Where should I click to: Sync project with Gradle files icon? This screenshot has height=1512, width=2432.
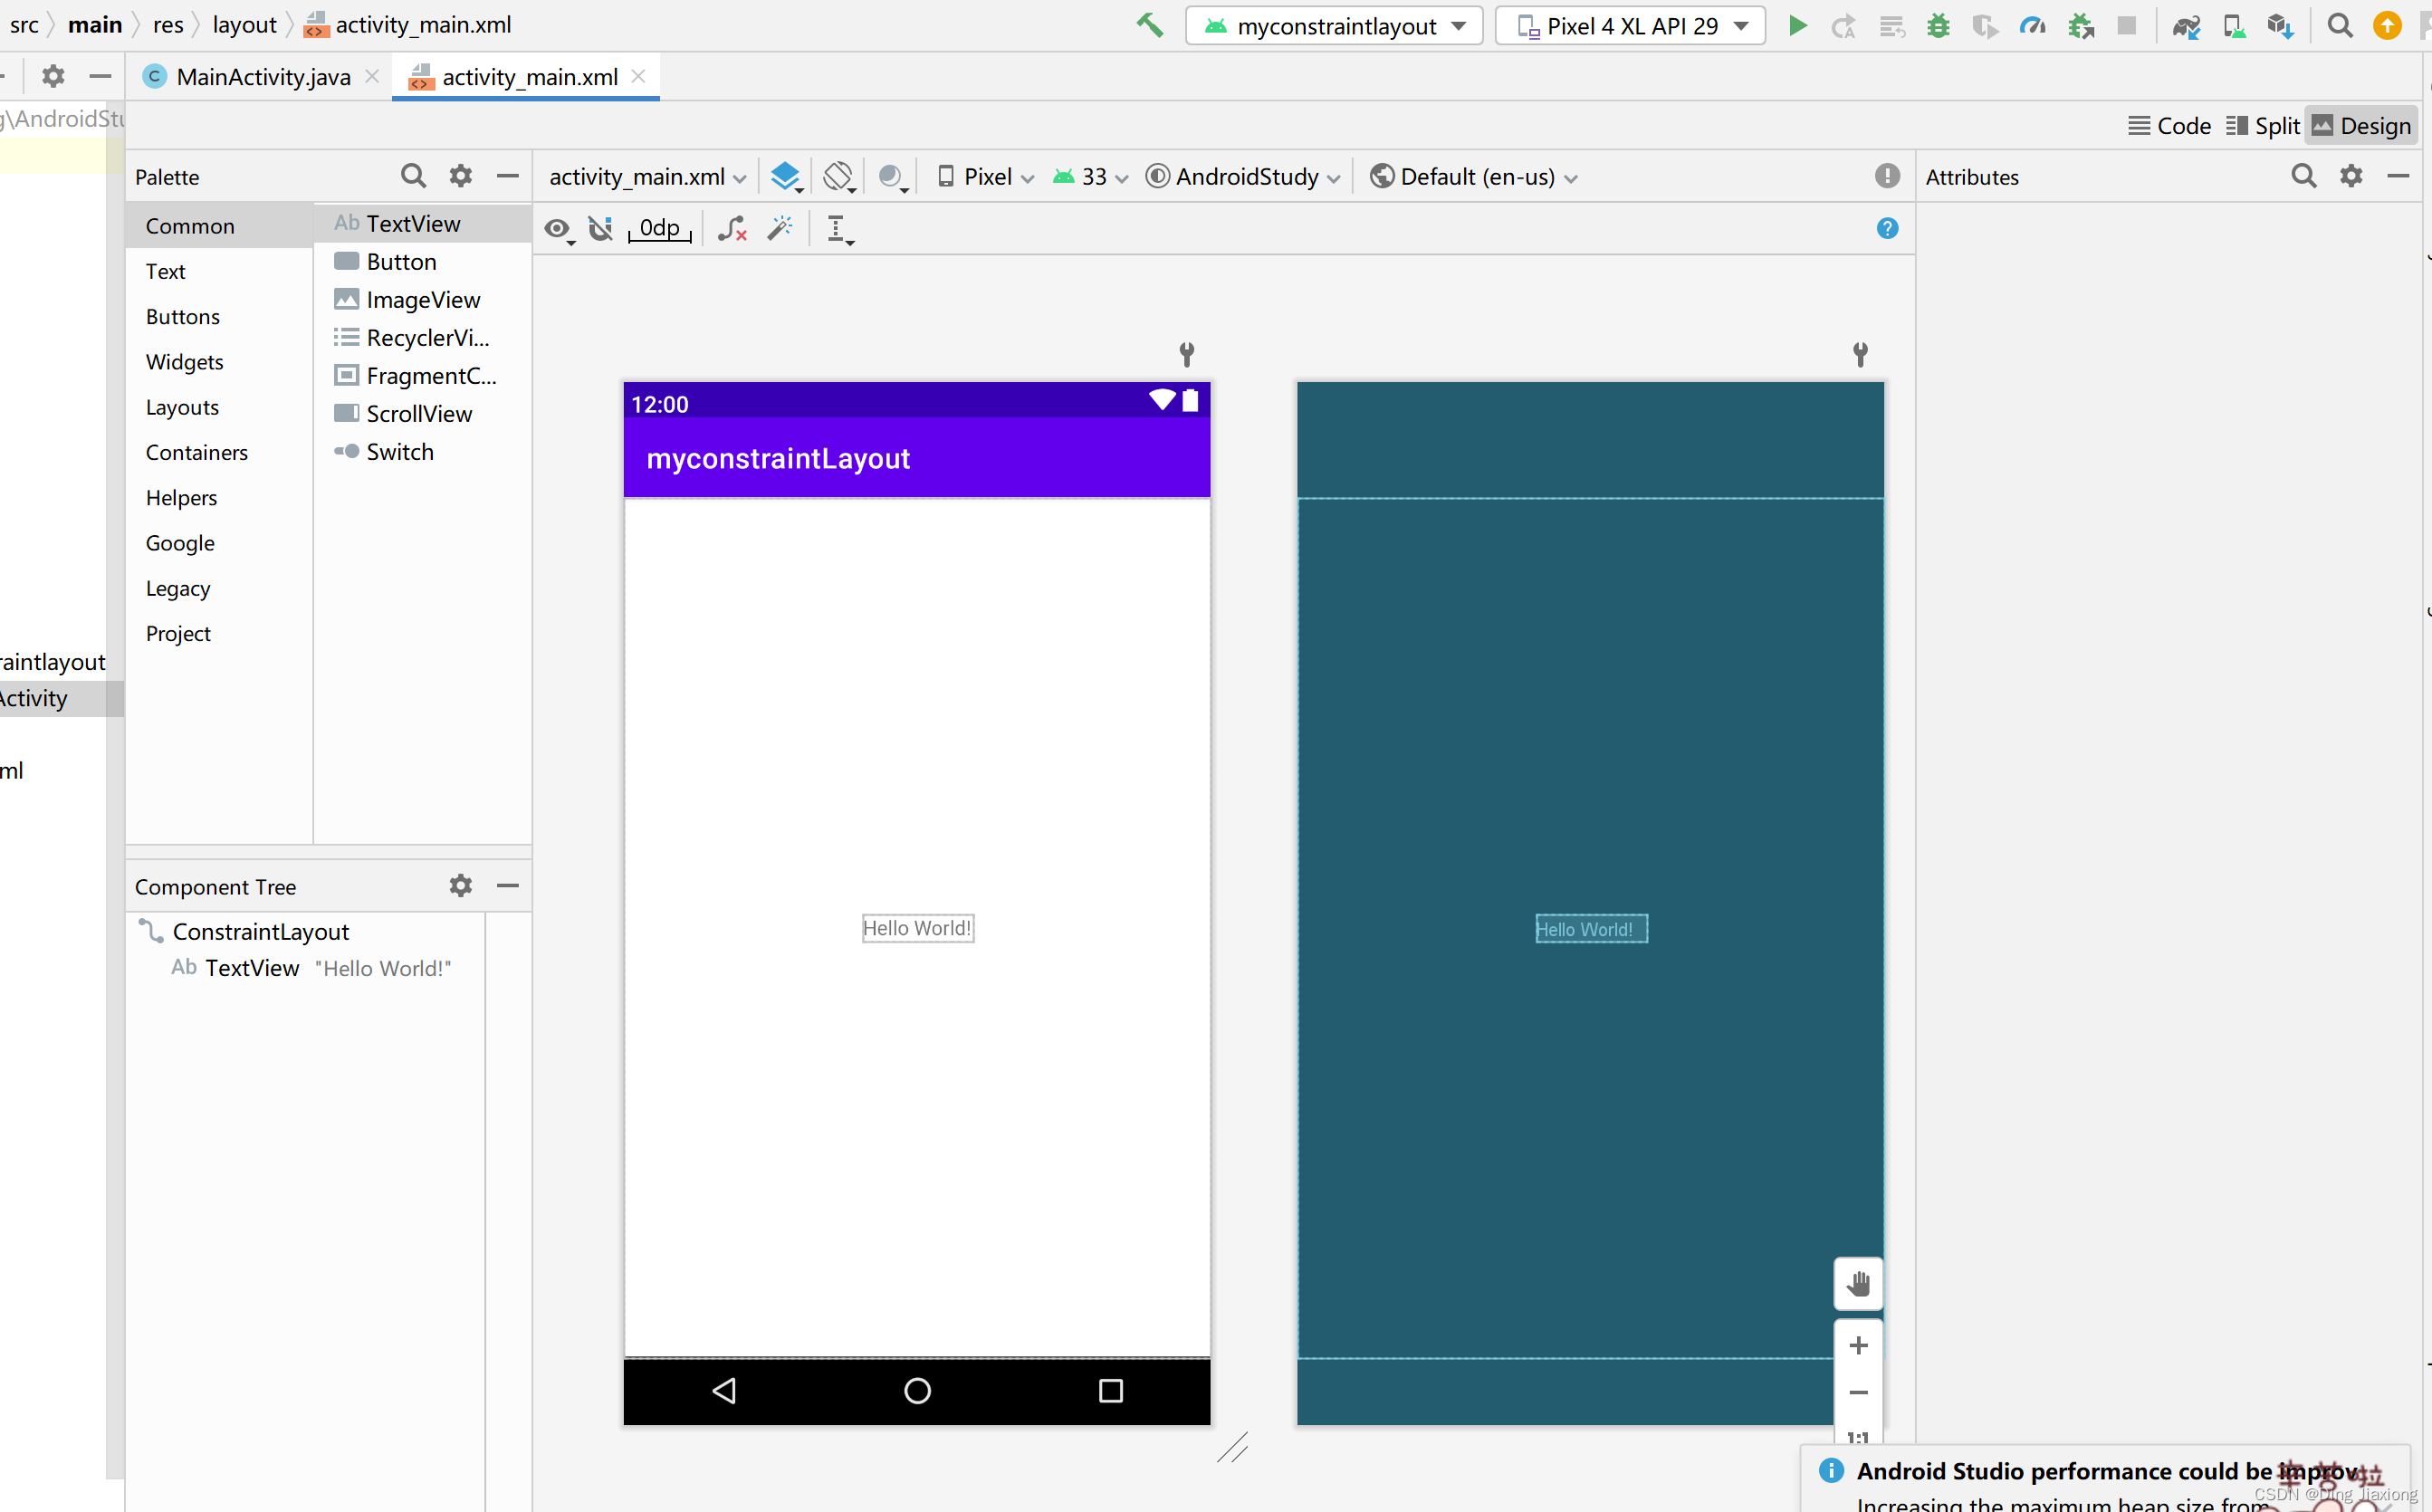[2186, 26]
